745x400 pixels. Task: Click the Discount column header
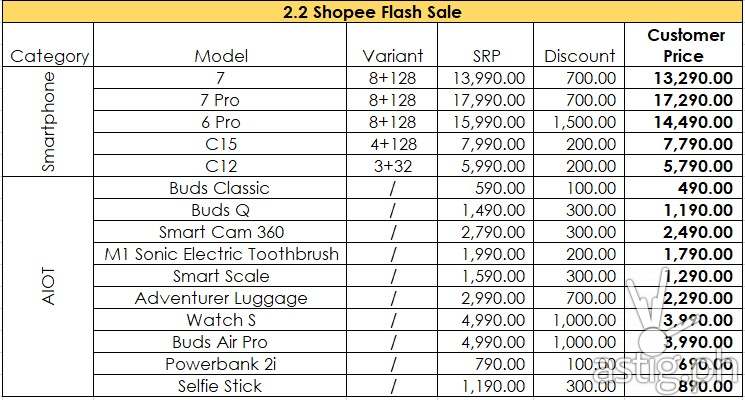tap(580, 56)
